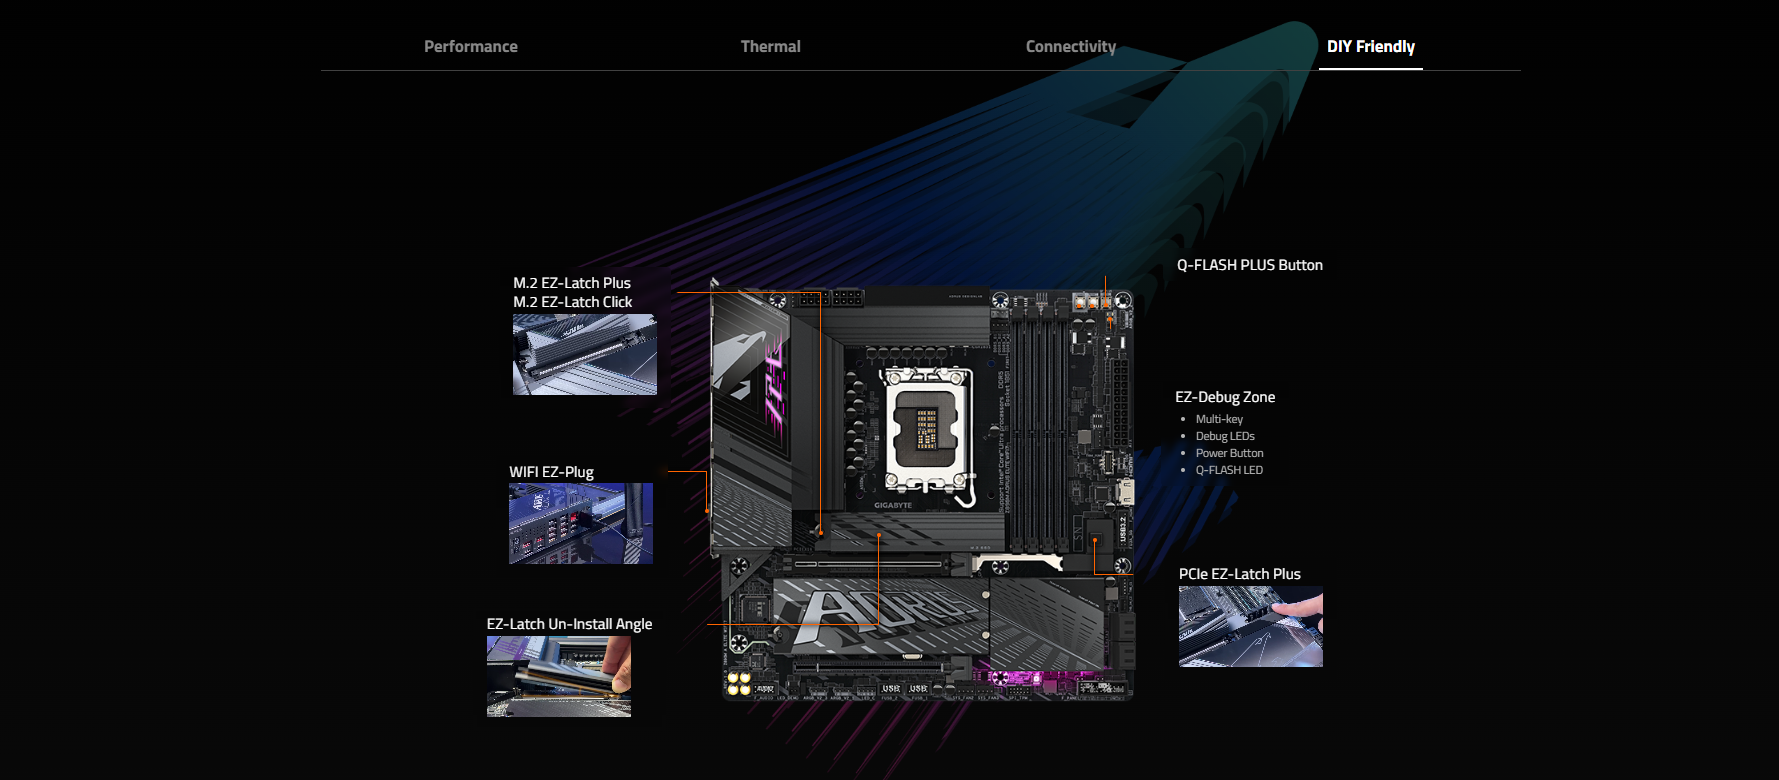Click the M.2 EZ-Latch Plus label
This screenshot has height=780, width=1779.
click(x=572, y=283)
